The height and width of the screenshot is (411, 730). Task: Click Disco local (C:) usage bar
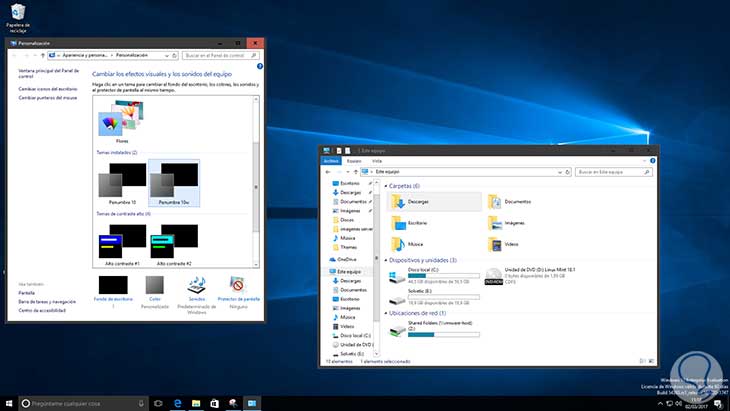tap(444, 276)
